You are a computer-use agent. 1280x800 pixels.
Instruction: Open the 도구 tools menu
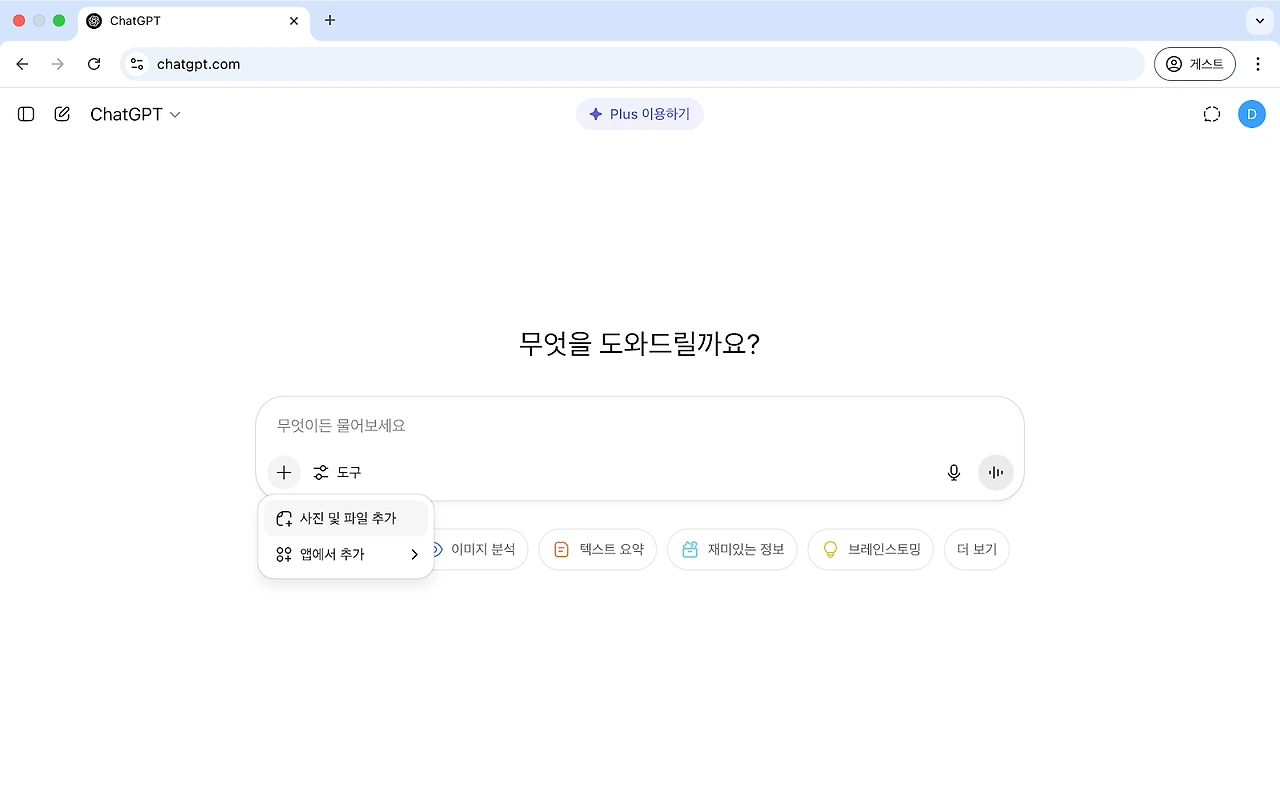click(x=338, y=472)
